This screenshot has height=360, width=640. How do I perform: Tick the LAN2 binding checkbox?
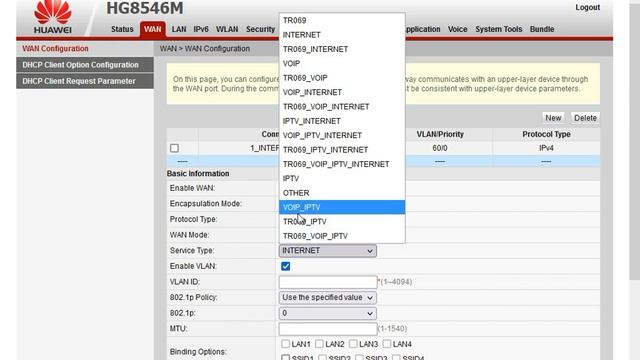(x=320, y=344)
